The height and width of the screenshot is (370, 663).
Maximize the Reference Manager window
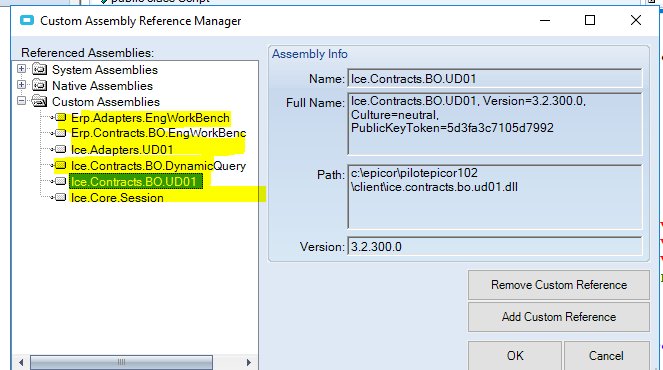coord(590,20)
